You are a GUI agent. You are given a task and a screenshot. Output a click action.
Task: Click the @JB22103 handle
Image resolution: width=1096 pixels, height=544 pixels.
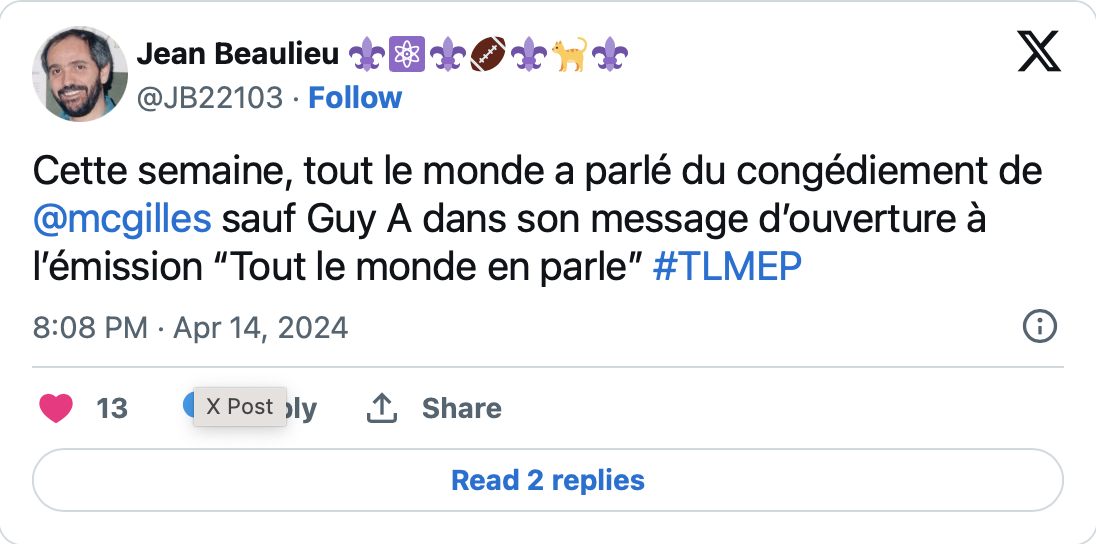click(x=209, y=98)
